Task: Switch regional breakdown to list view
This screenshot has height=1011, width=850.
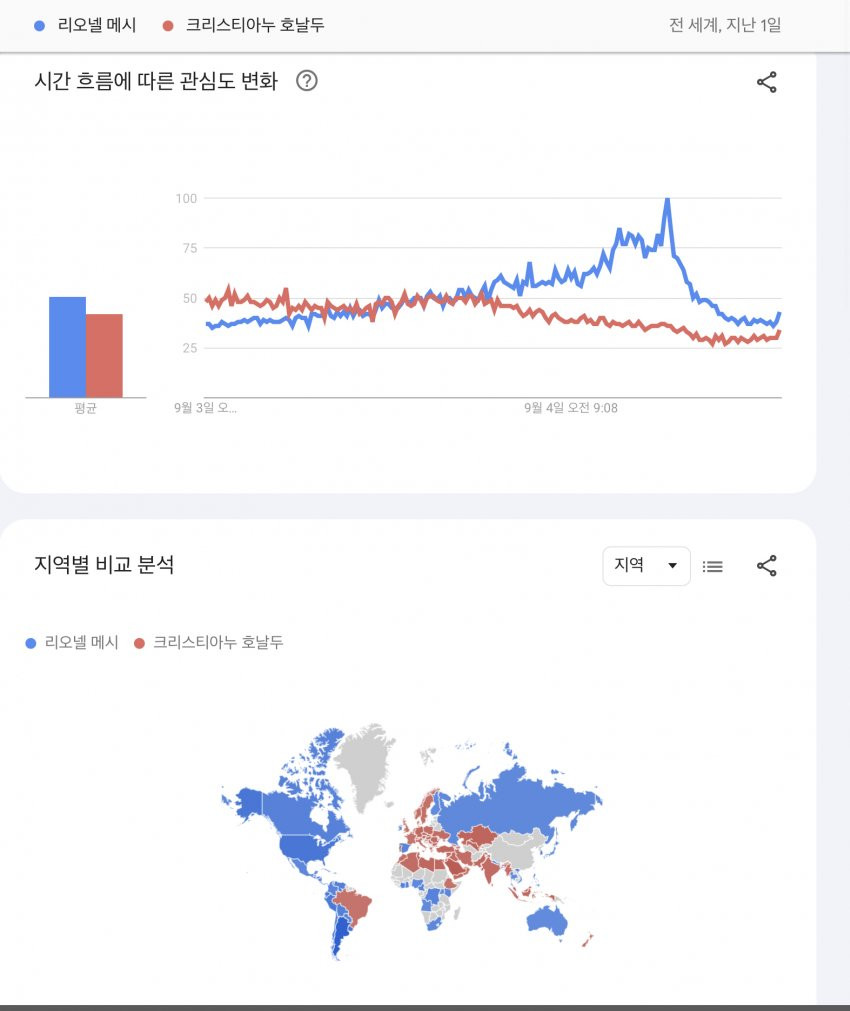Action: (713, 566)
